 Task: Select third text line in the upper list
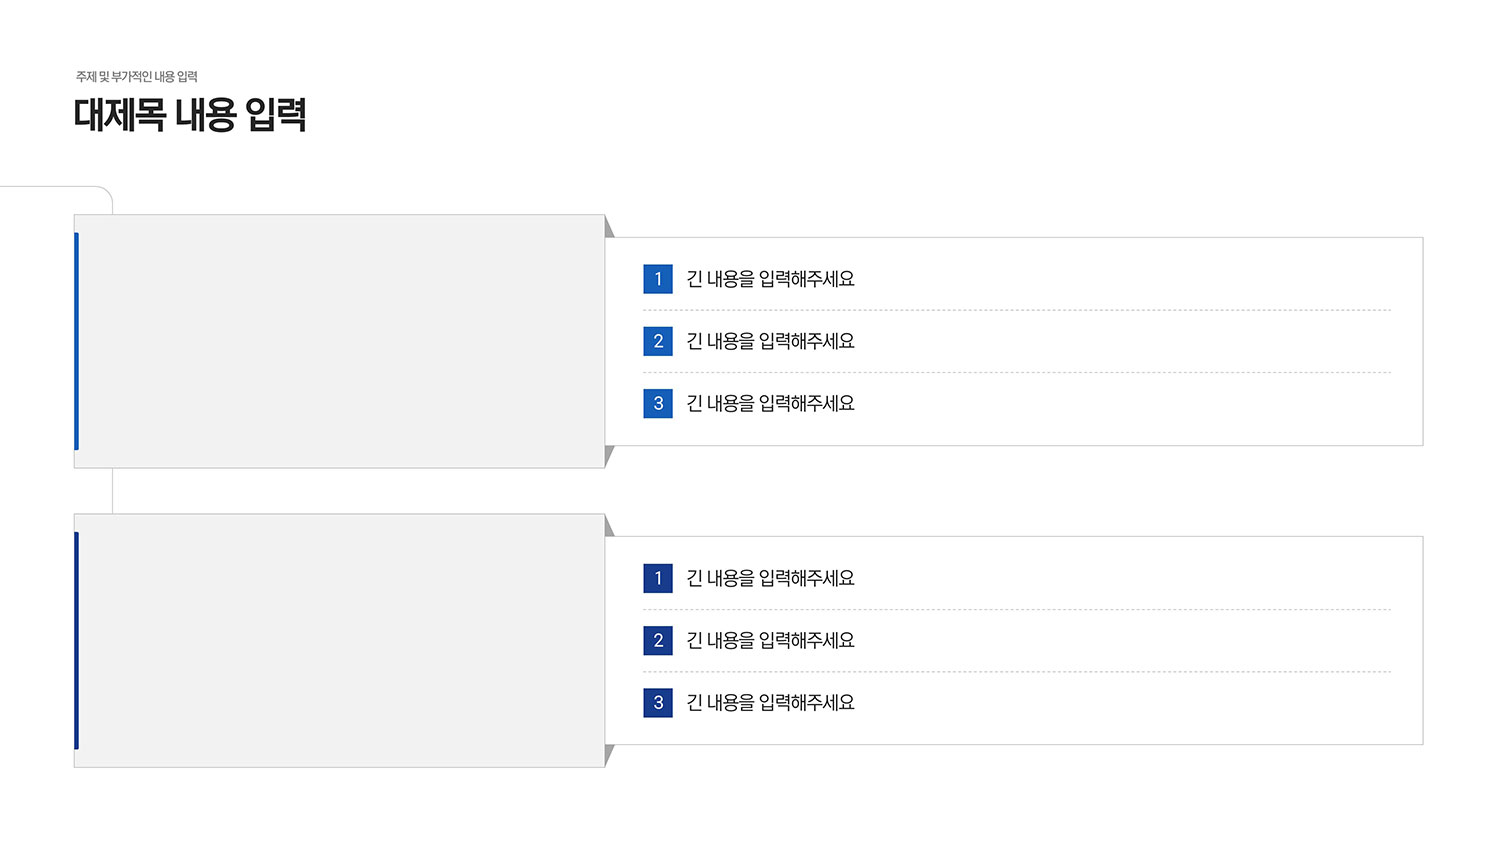click(x=770, y=403)
